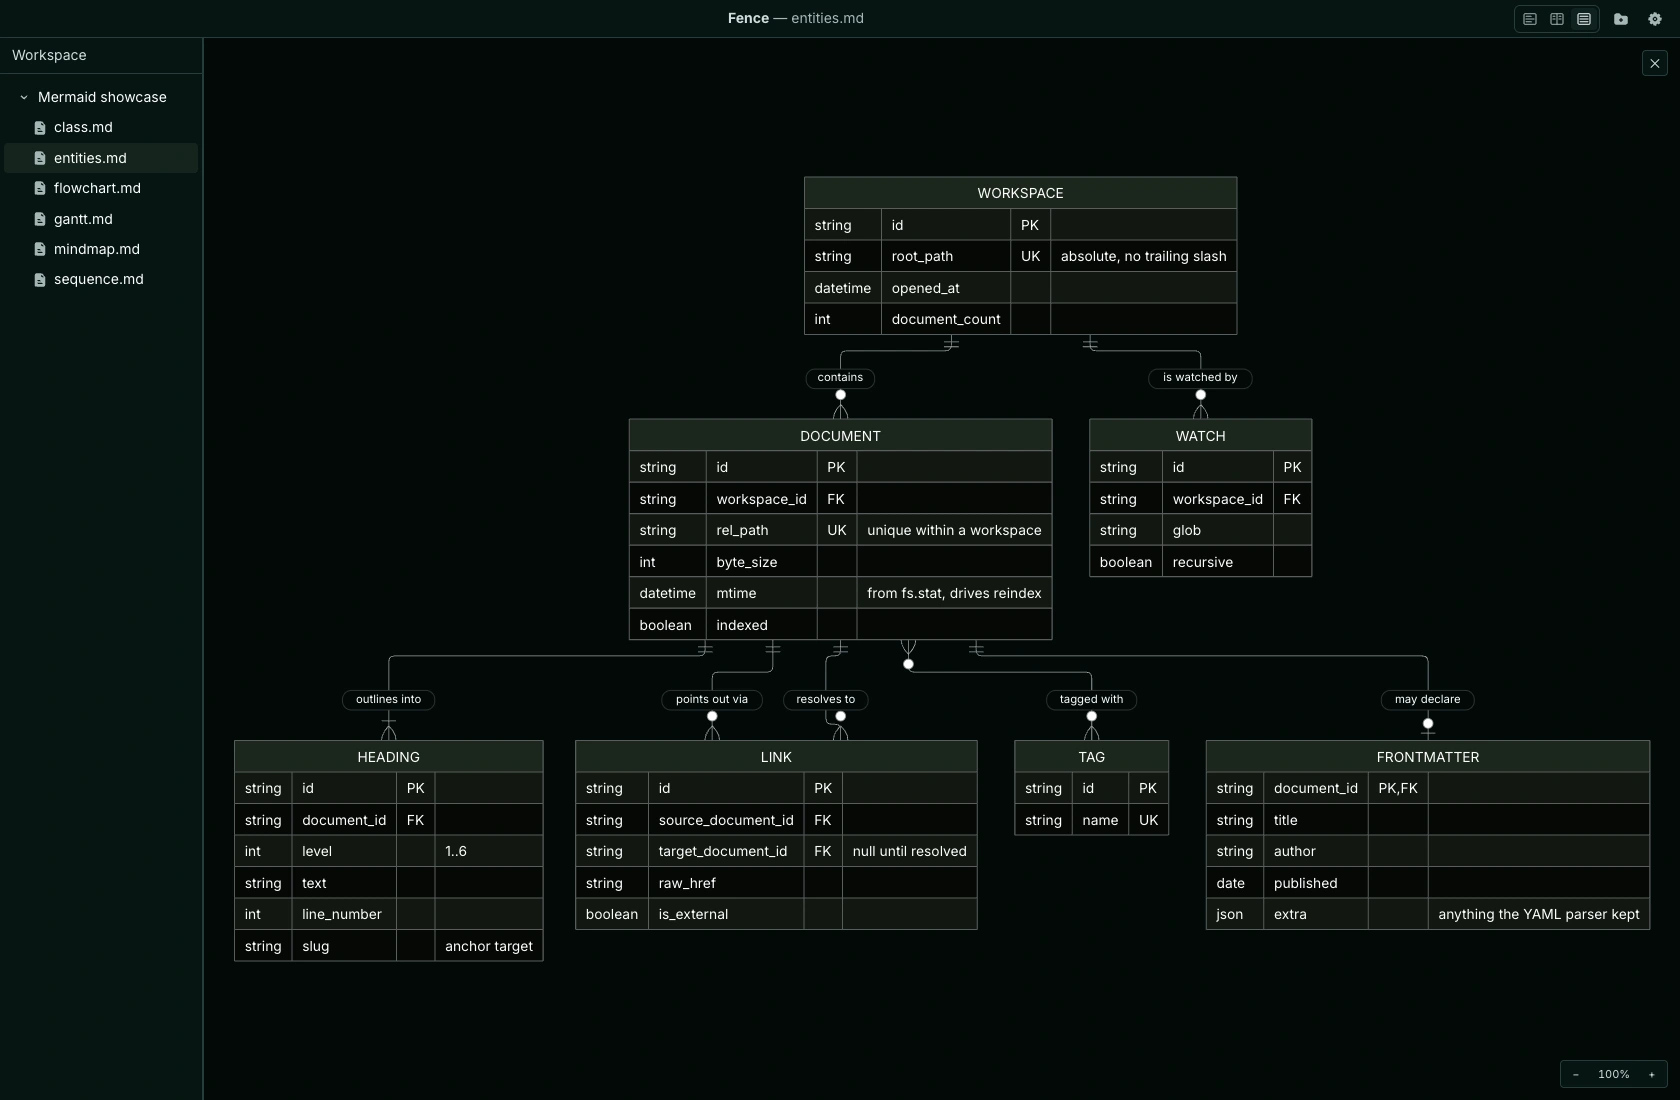Click the "null until resolved" cell
The width and height of the screenshot is (1680, 1100).
tap(909, 851)
